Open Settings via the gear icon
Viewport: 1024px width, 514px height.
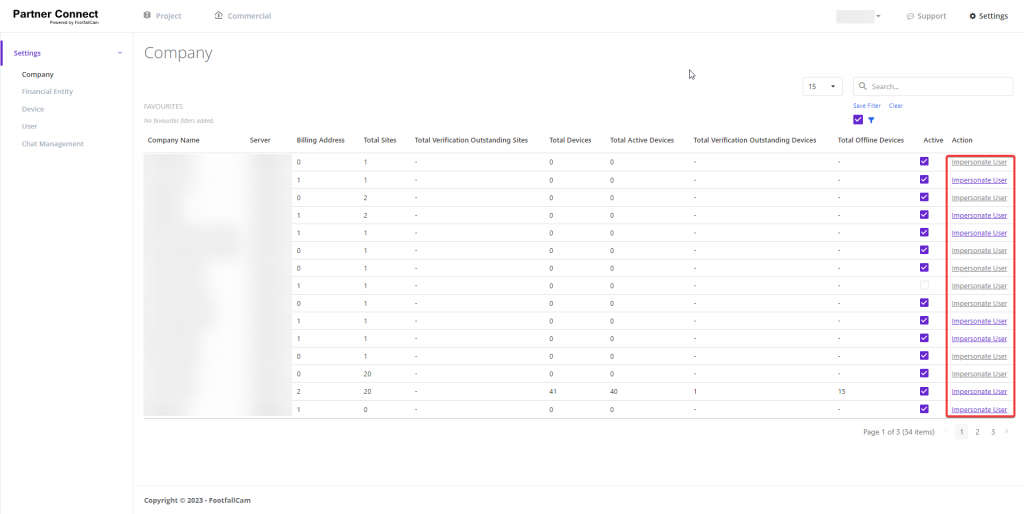(972, 16)
